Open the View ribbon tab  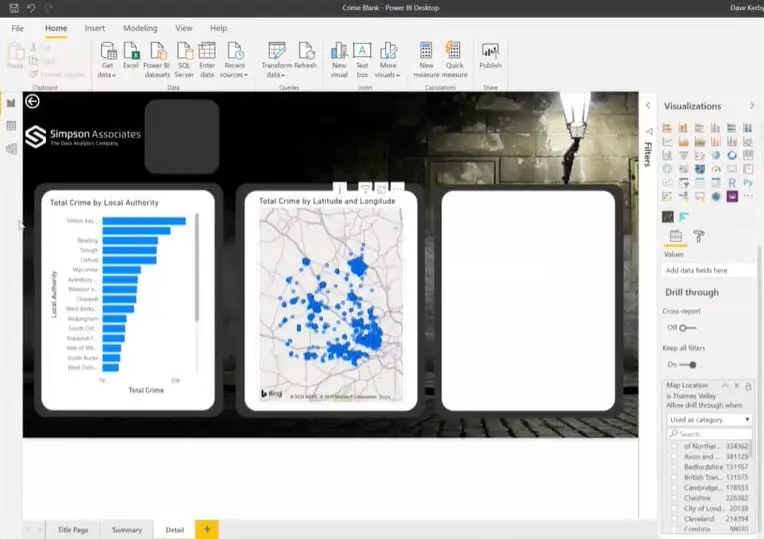click(184, 28)
